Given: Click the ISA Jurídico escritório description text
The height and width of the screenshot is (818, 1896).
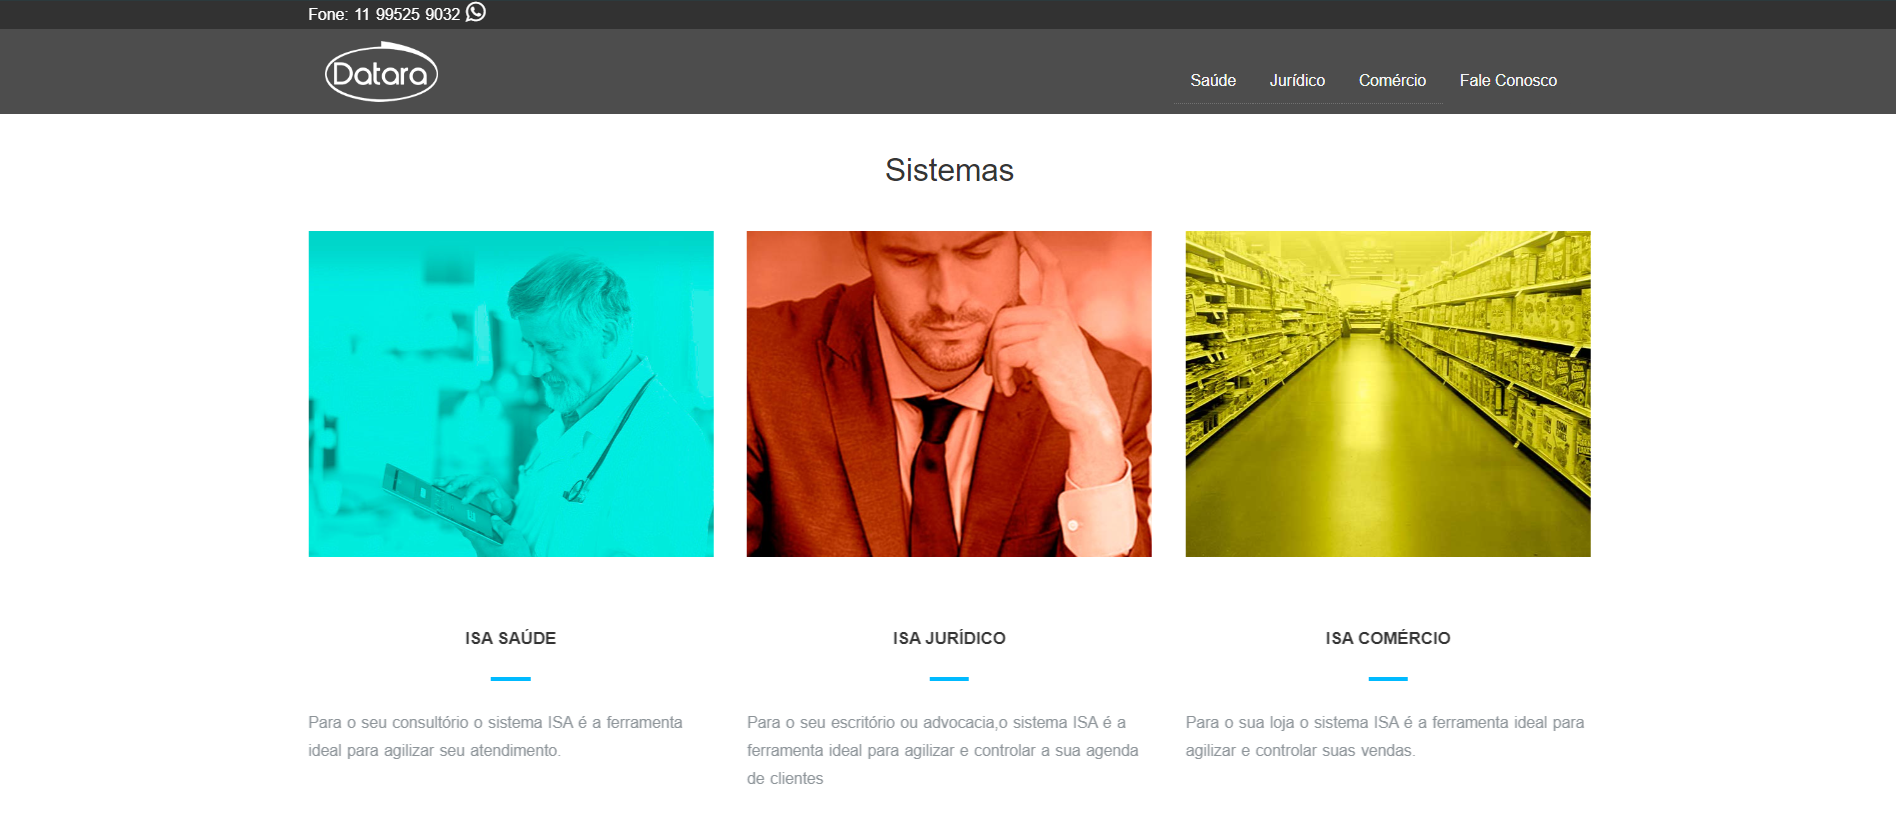Looking at the screenshot, I should tap(943, 750).
